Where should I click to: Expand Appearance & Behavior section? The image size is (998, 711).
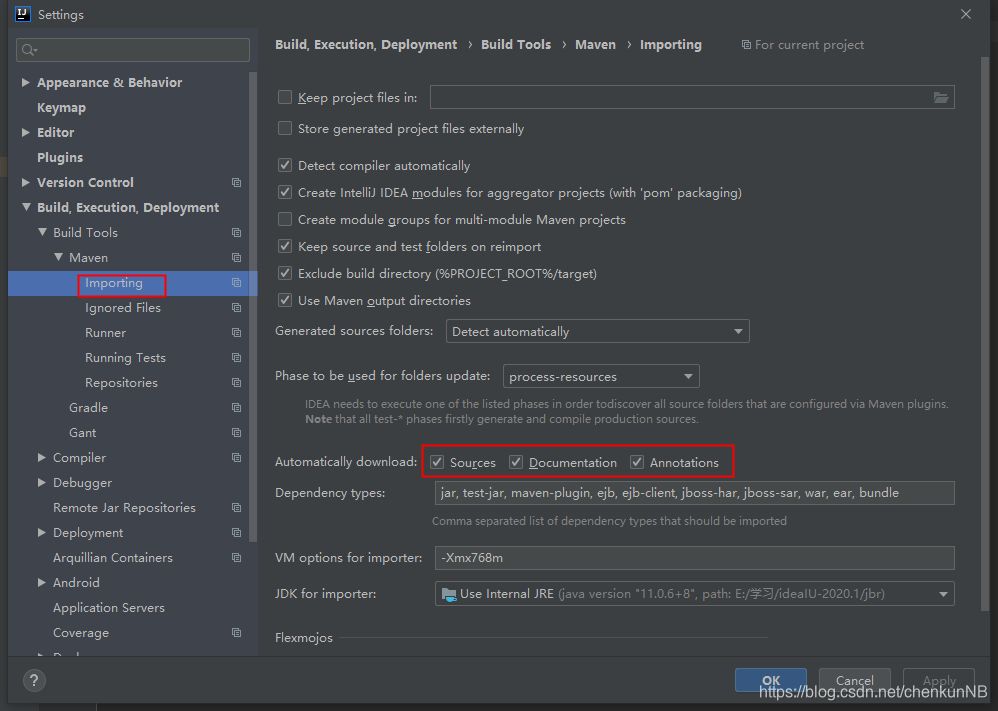coord(25,82)
